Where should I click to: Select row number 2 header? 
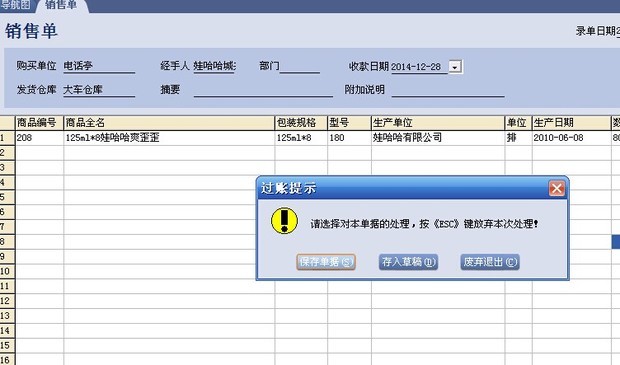[7, 153]
